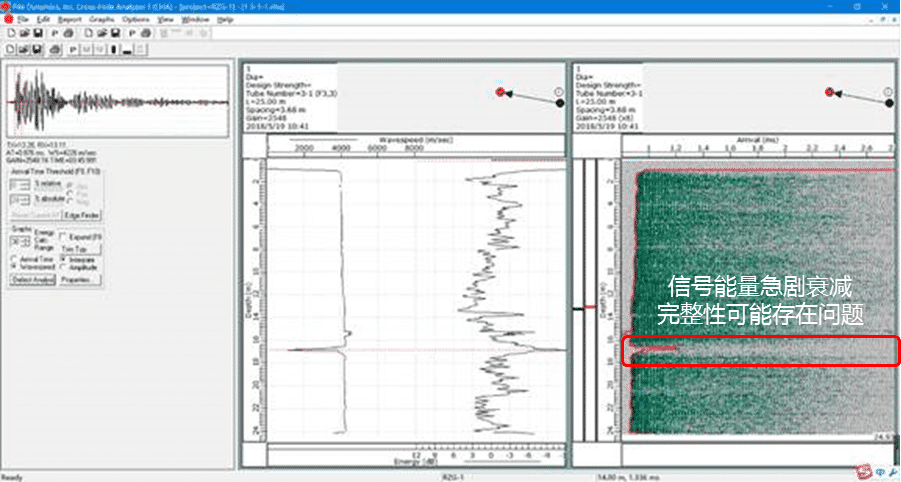The height and width of the screenshot is (482, 901).
Task: Click the Print icon in lower toolbar row
Action: point(53,48)
